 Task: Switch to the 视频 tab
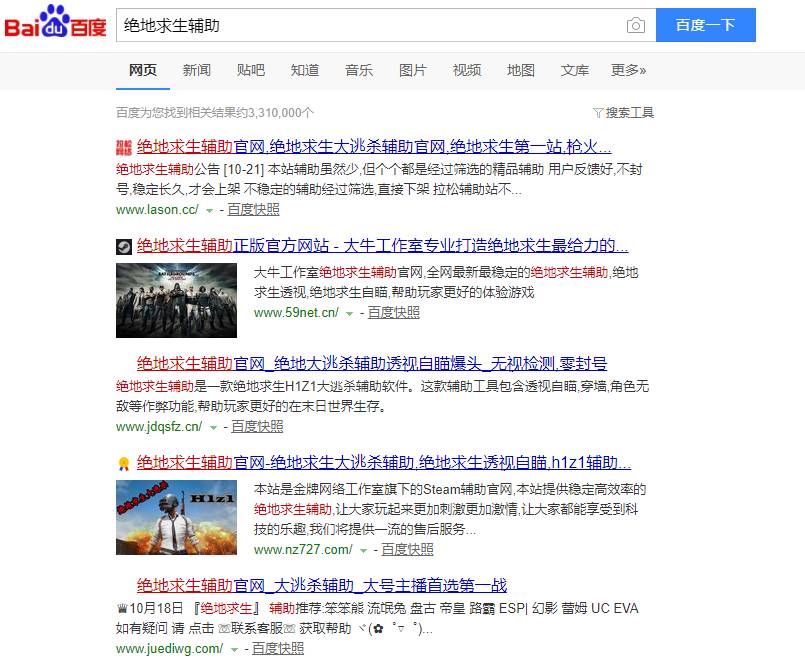click(x=467, y=70)
